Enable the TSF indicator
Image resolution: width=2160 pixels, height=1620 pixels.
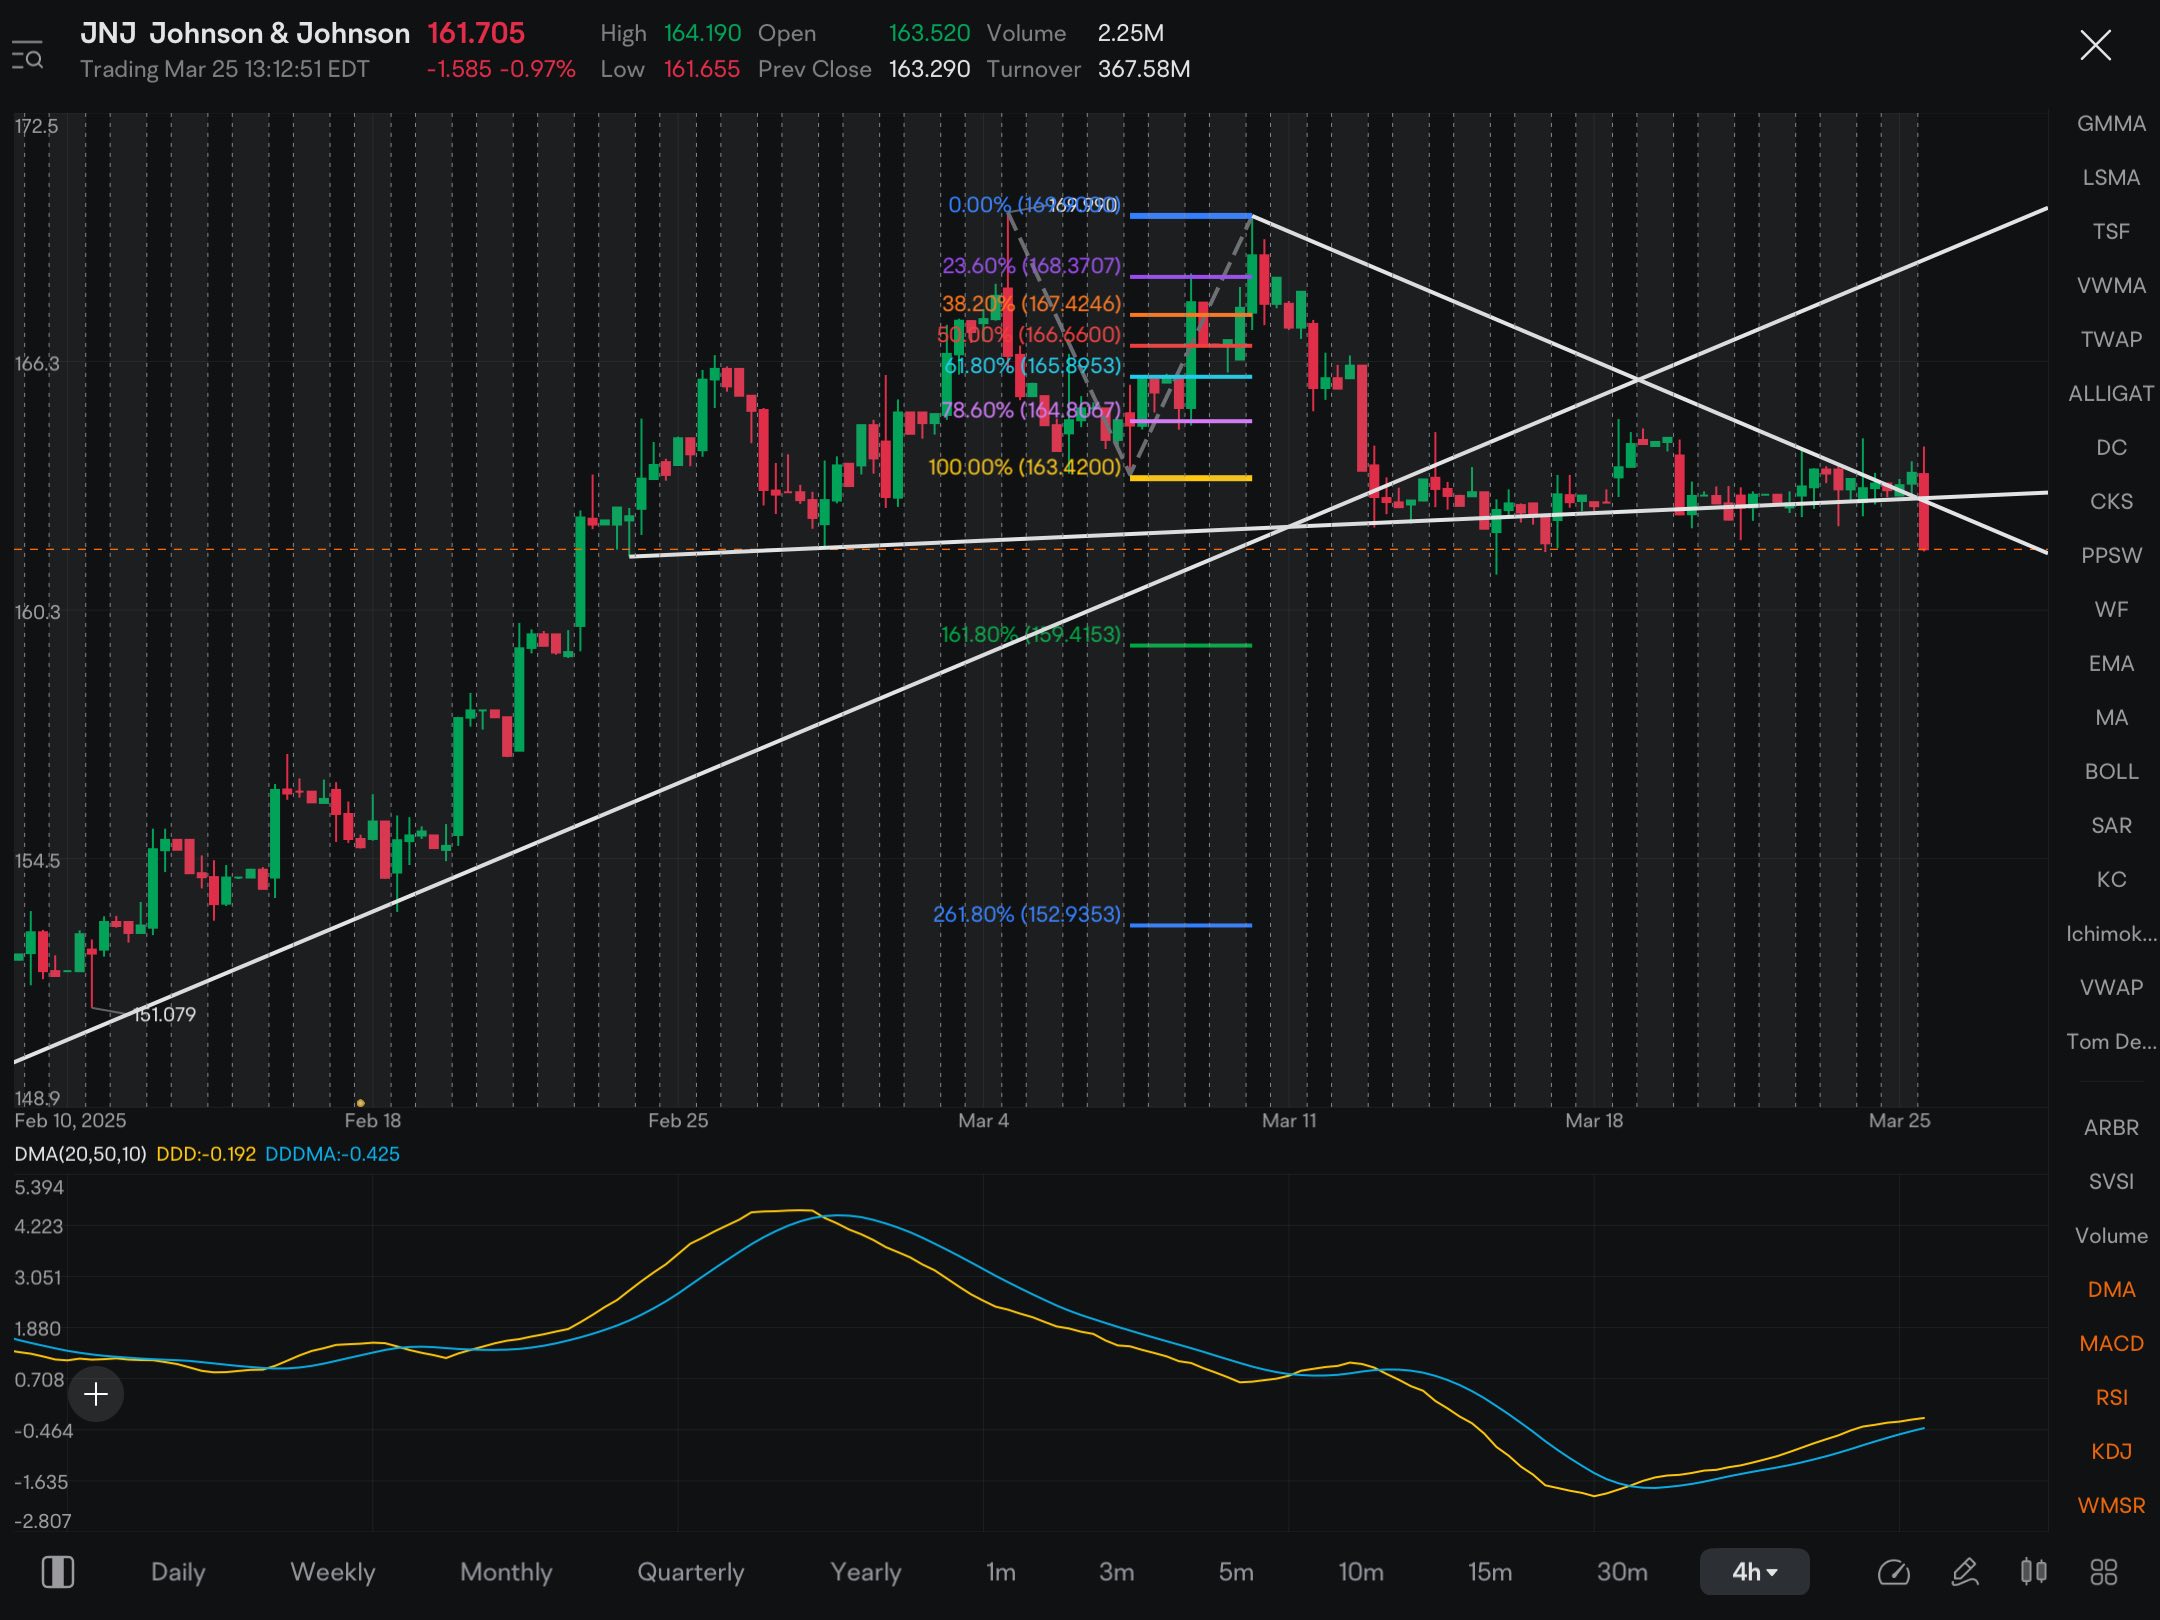click(x=2111, y=232)
